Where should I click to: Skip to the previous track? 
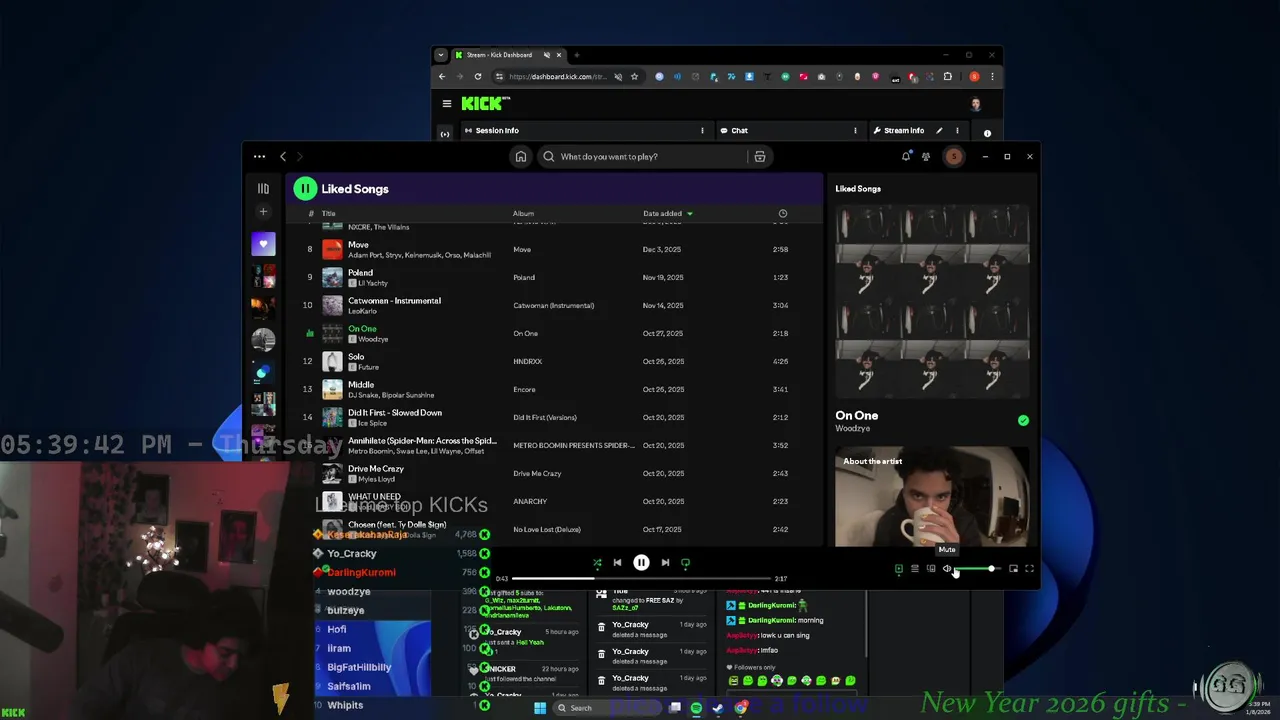pyautogui.click(x=617, y=563)
